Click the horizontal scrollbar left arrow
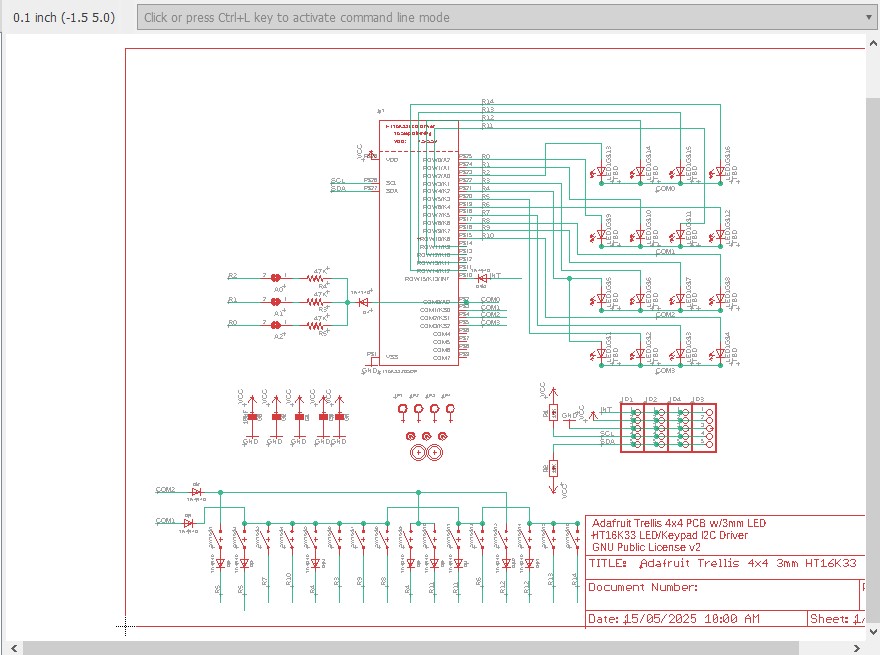This screenshot has width=880, height=655. tap(14, 648)
